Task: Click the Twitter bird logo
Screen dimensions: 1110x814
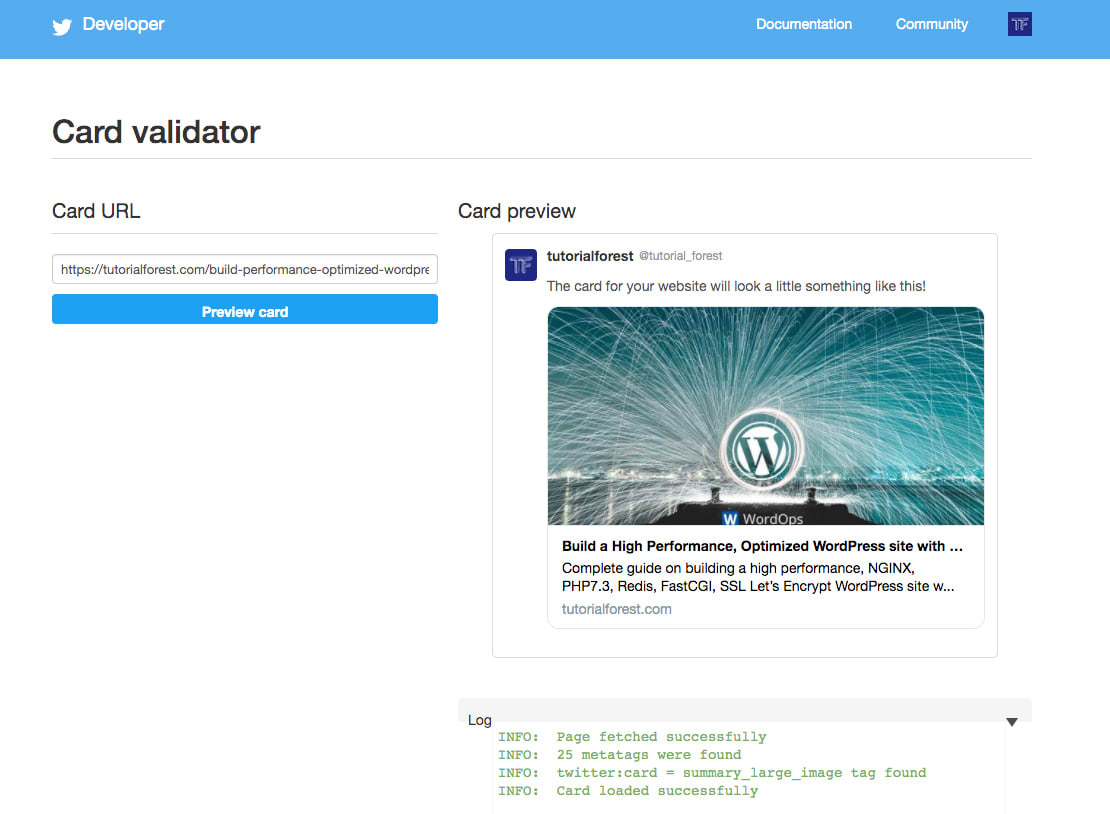Action: [62, 26]
